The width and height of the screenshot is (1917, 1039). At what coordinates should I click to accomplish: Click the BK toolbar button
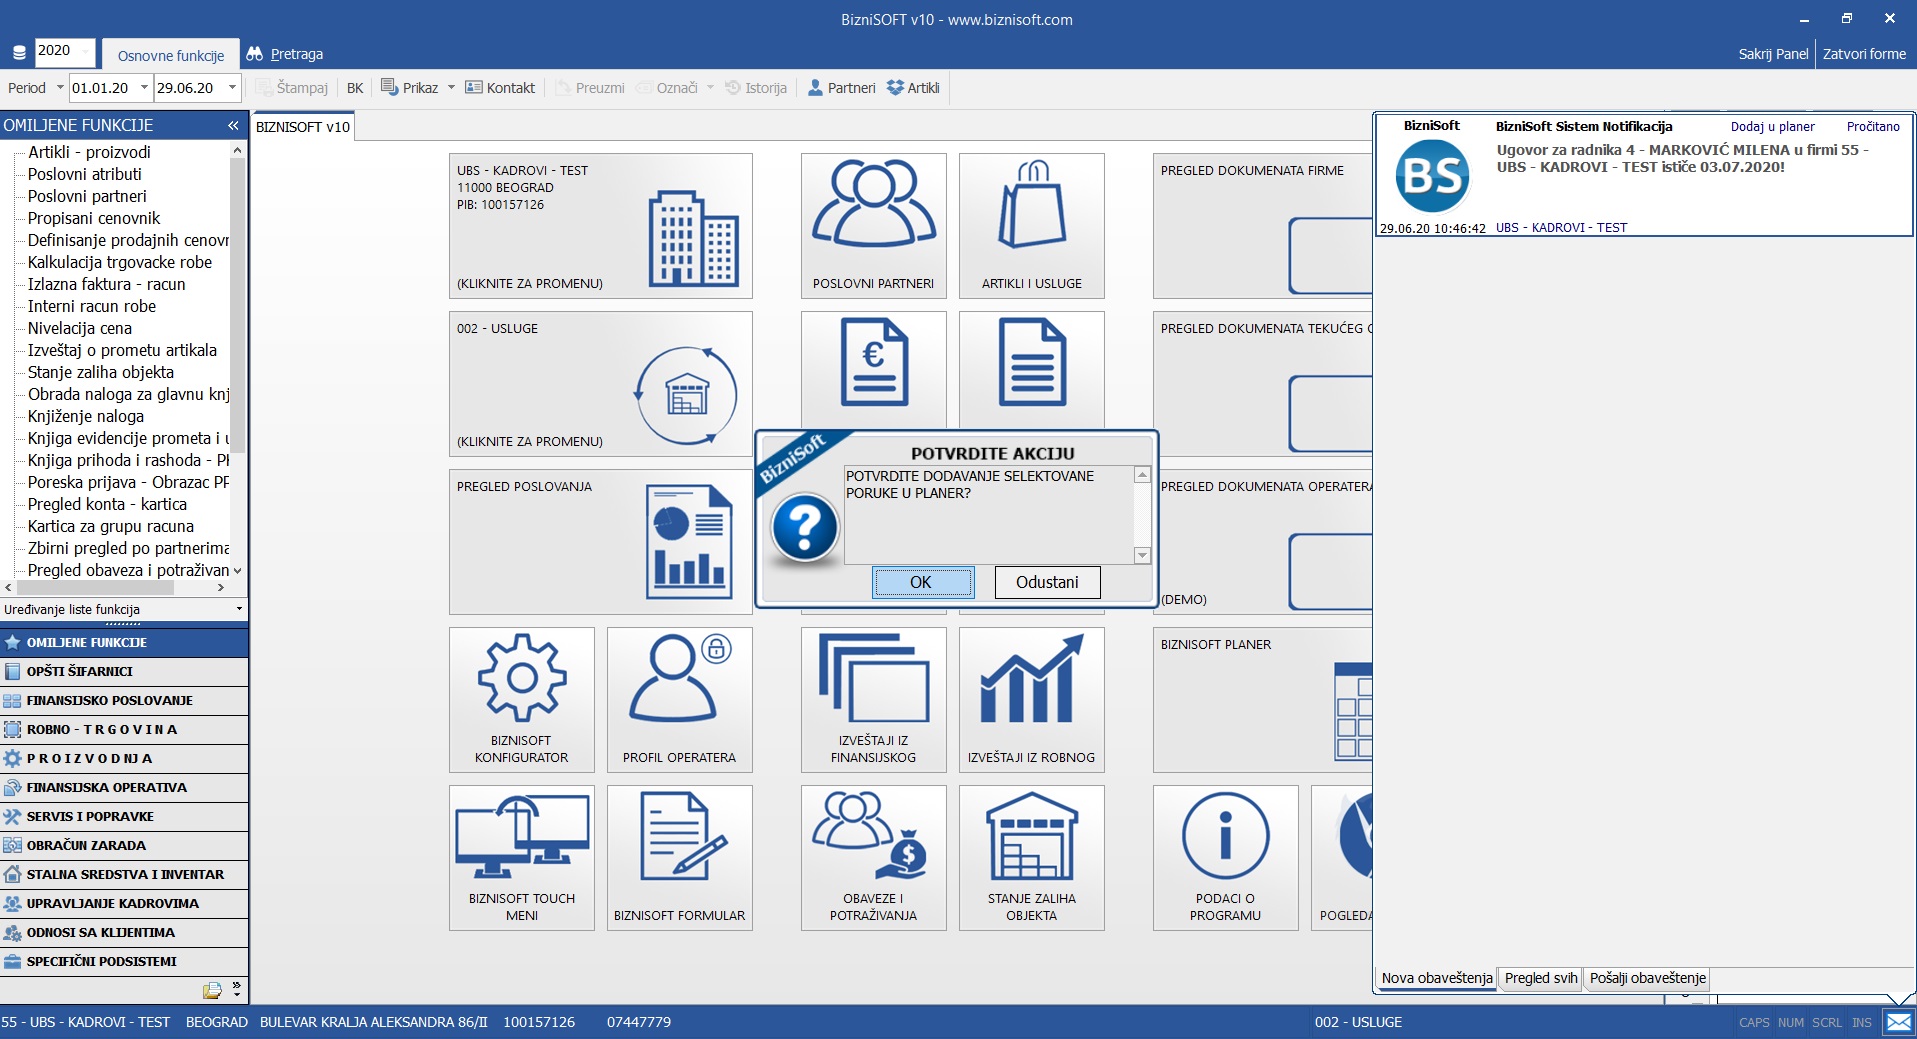click(x=355, y=88)
